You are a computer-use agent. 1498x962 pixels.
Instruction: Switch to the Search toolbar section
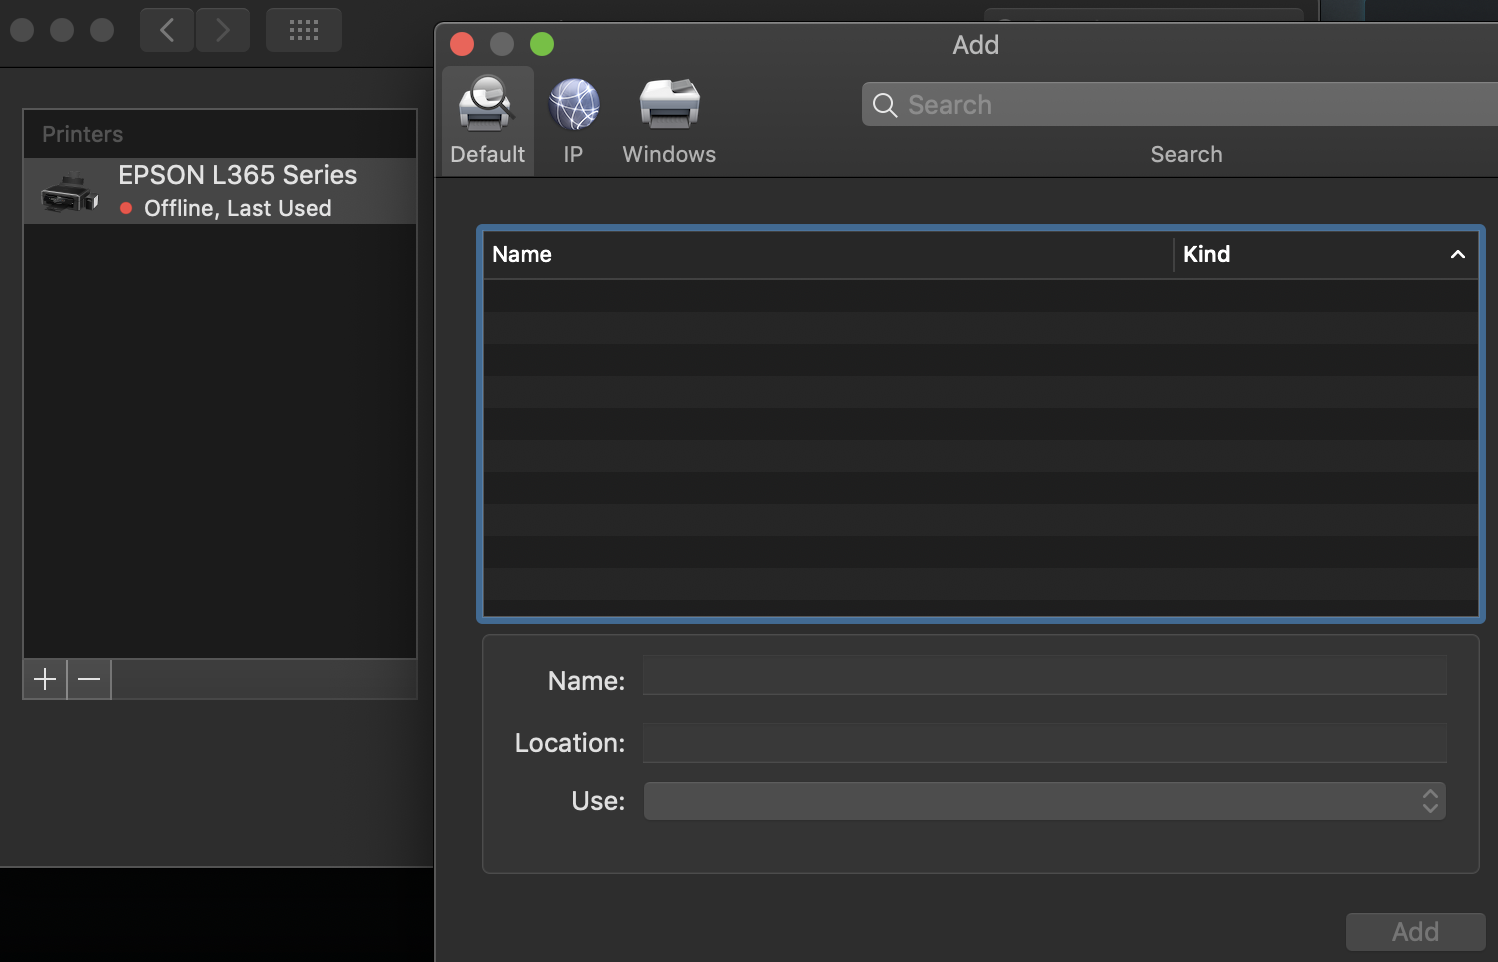(1186, 154)
